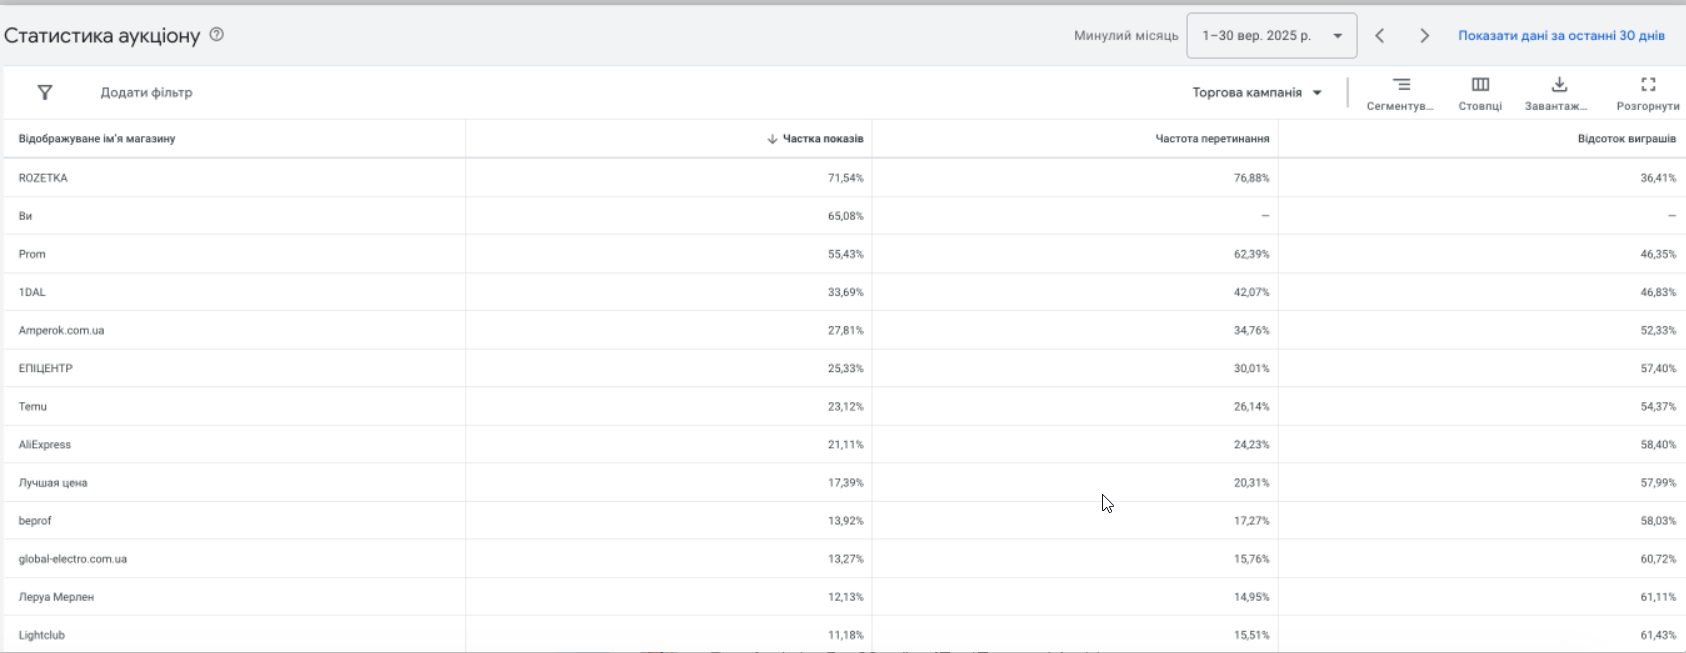Open the date range dropdown
The image size is (1686, 653).
[x=1271, y=36]
